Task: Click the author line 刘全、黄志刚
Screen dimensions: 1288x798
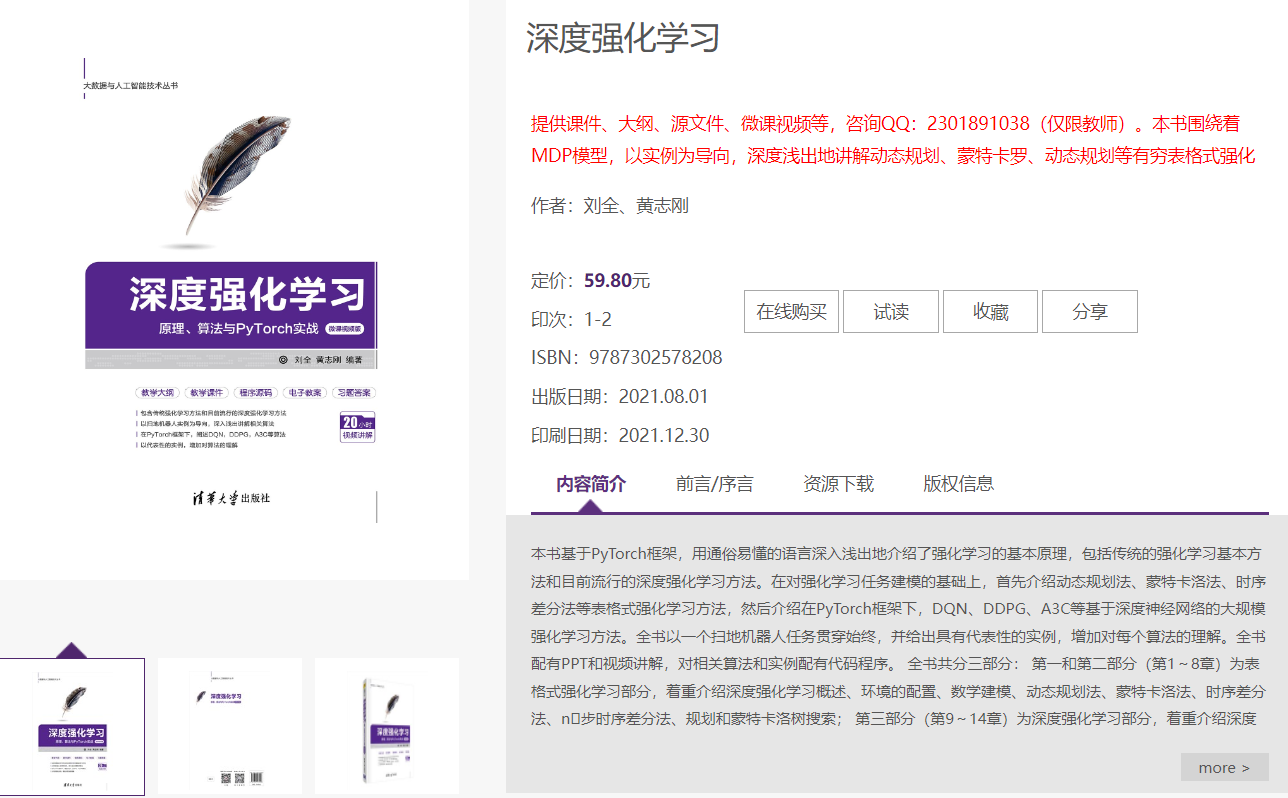Action: [609, 206]
